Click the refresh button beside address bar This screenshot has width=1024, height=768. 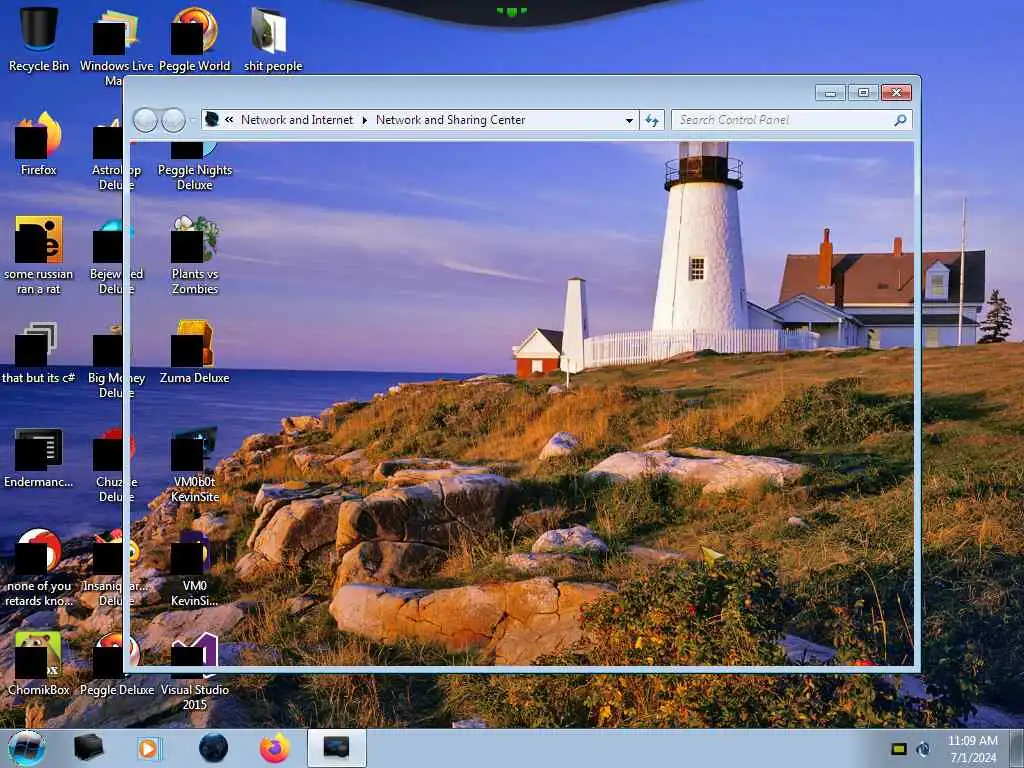(x=652, y=120)
